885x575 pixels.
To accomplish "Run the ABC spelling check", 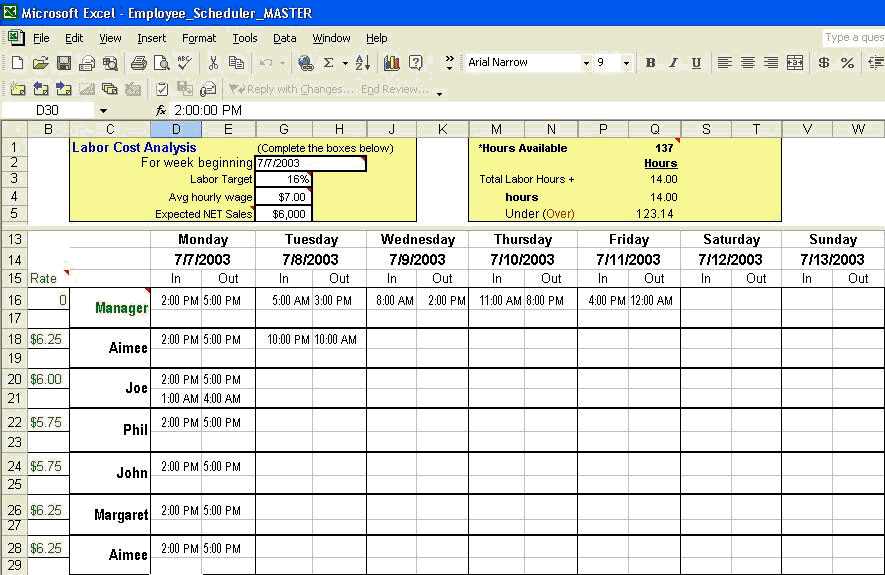I will coord(185,63).
